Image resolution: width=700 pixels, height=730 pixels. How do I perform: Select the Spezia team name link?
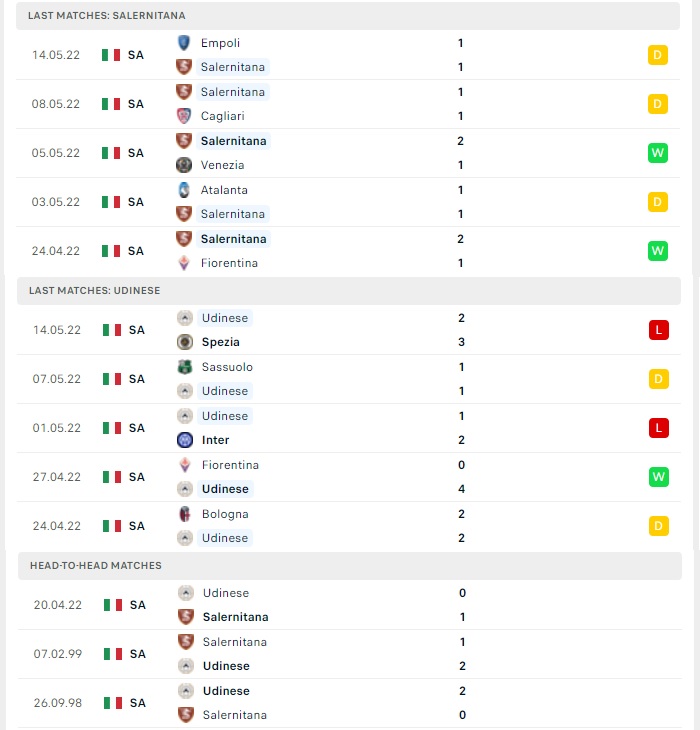click(221, 342)
